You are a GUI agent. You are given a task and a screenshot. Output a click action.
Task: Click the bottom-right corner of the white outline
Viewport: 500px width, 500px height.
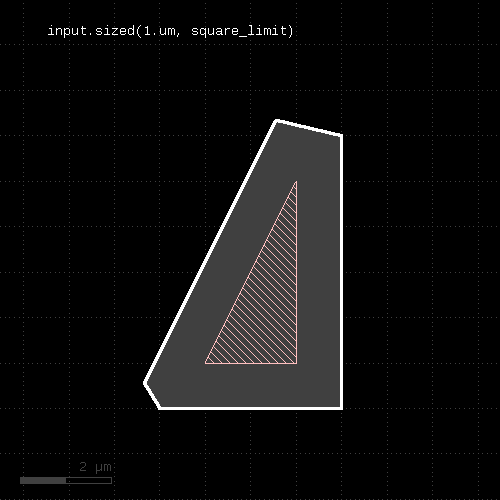tap(341, 408)
